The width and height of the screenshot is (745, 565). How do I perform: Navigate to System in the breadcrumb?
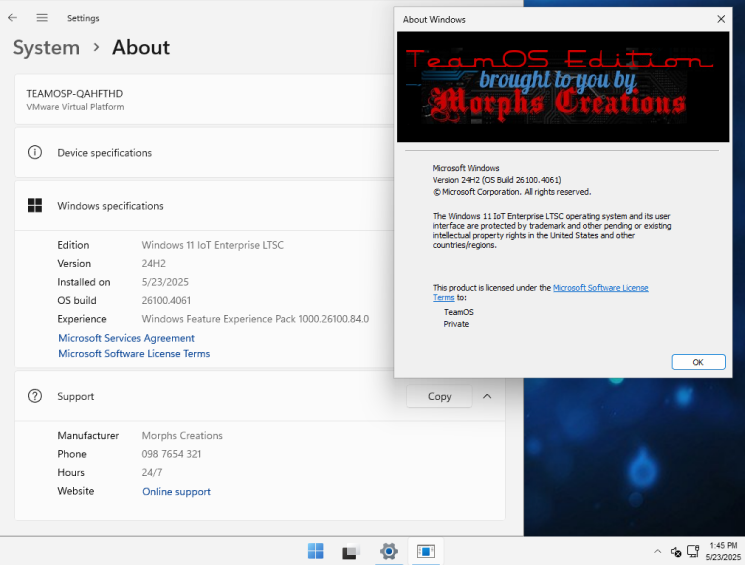pos(46,48)
